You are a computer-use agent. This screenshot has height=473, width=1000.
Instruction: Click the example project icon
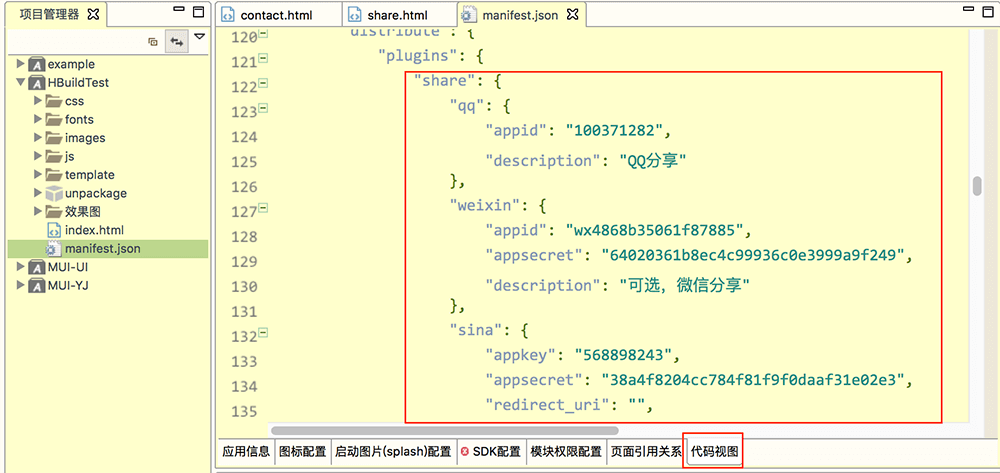click(x=37, y=64)
